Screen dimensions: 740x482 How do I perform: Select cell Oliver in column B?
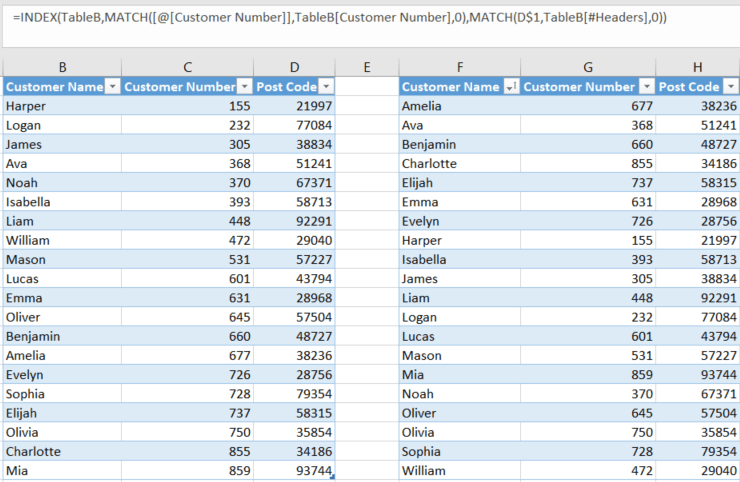tap(62, 317)
